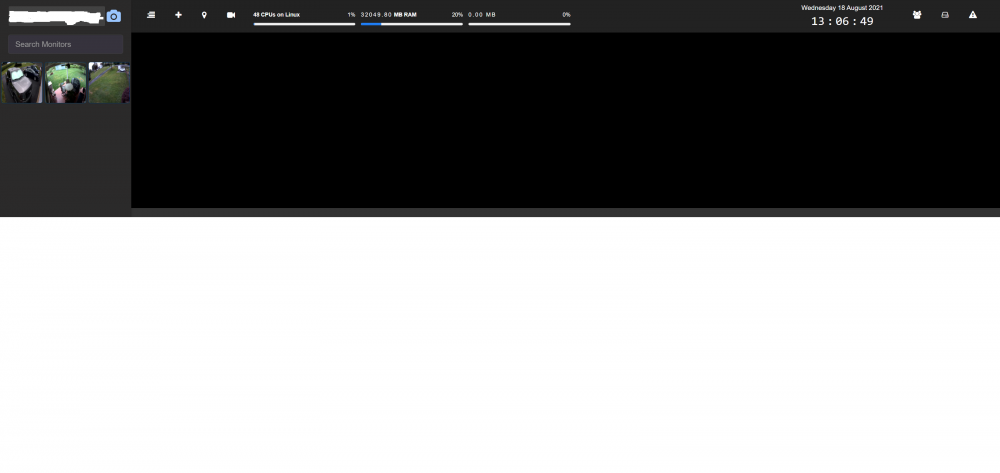Screen dimensions: 1000x473
Task: Click the CPU usage progress bar
Action: 304,24
